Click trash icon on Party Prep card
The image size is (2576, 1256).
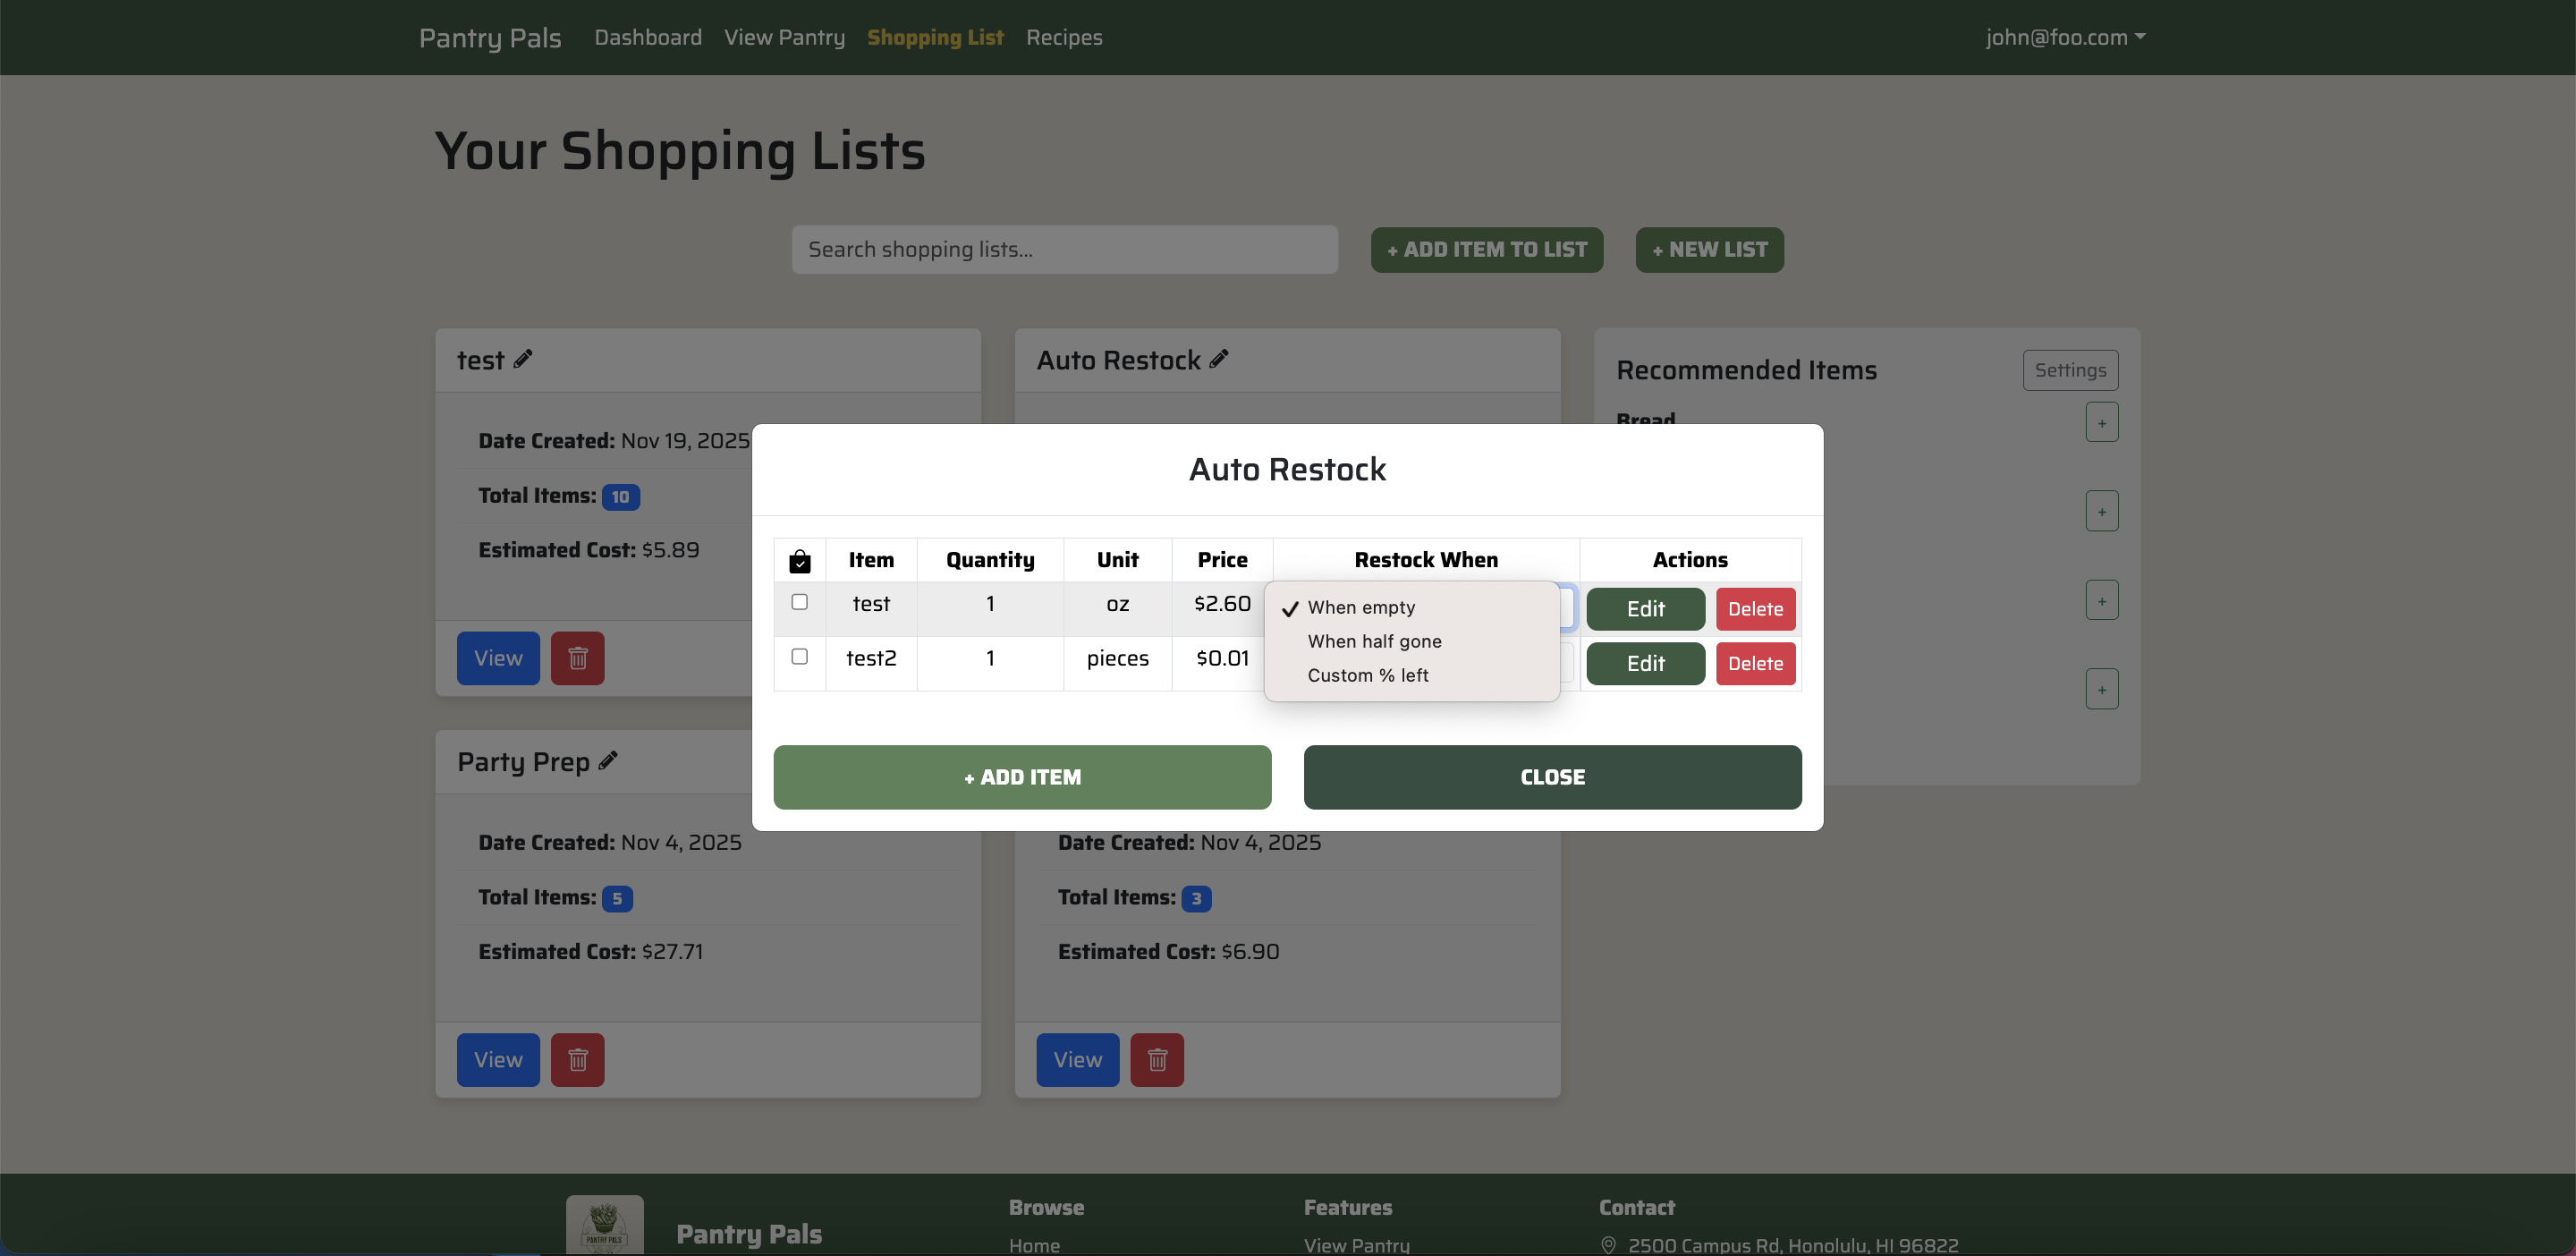[578, 1060]
